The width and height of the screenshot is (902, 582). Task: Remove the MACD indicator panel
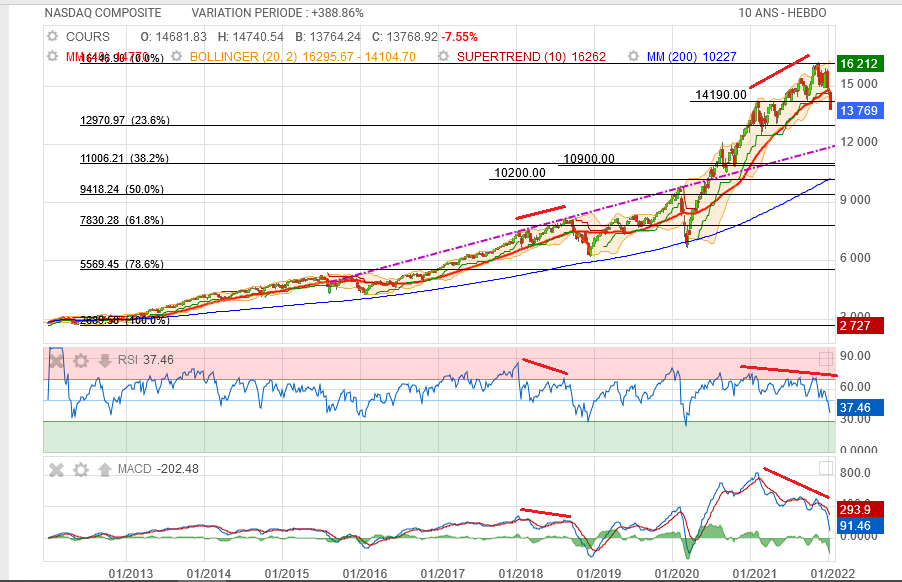point(56,470)
